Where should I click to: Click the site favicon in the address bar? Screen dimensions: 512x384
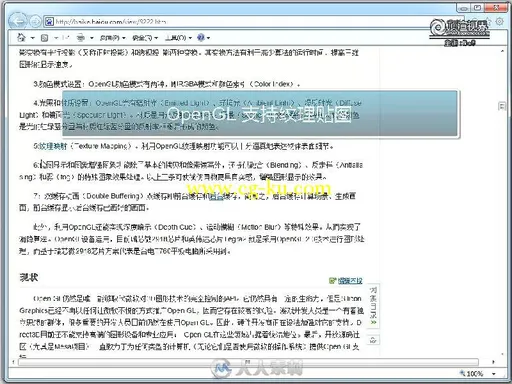49,22
